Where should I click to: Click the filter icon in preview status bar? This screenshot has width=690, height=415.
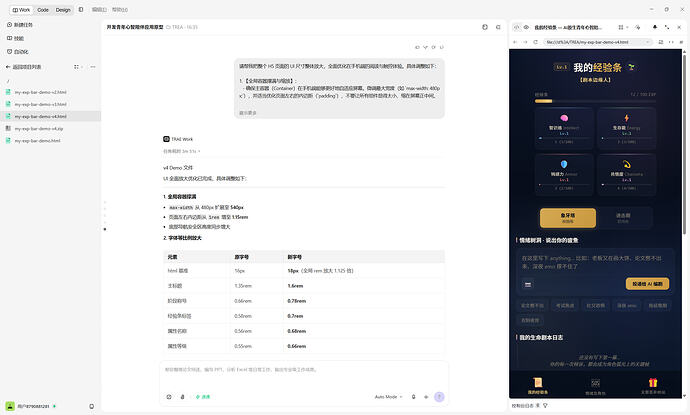pos(546,406)
